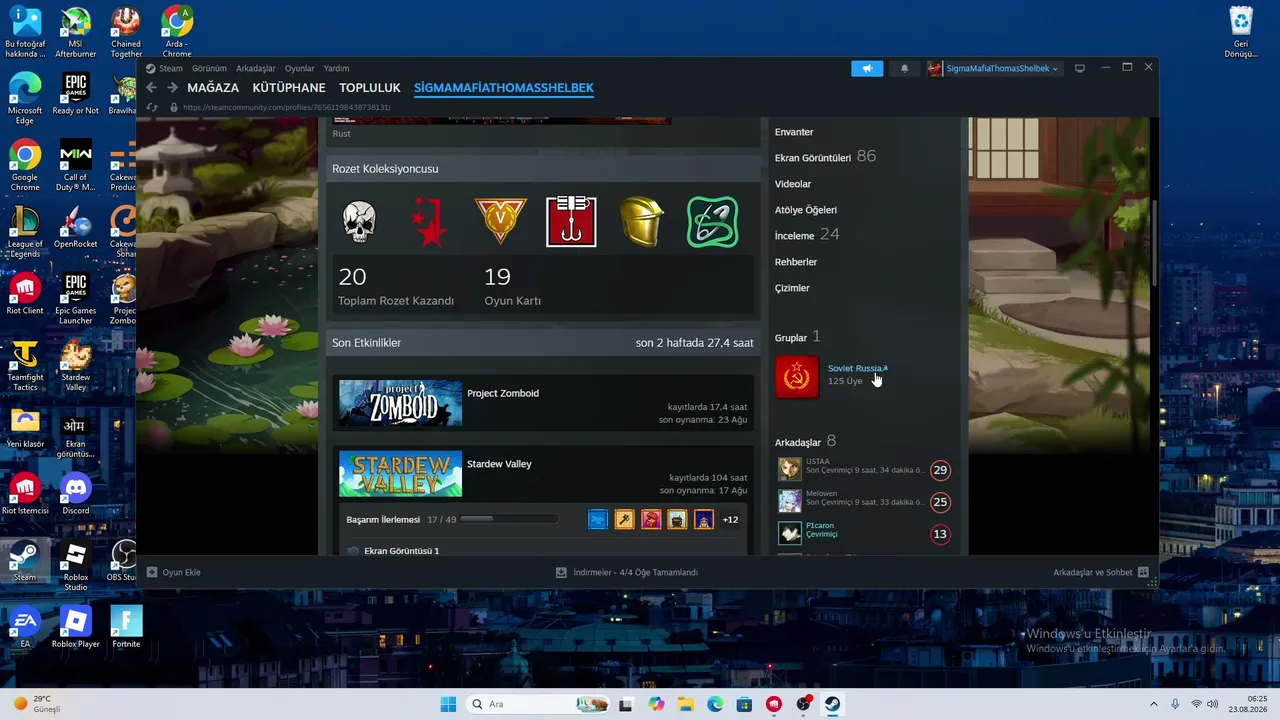Viewport: 1280px width, 720px height.
Task: Open Project Zomboid game banner thumbnail
Action: (x=401, y=404)
